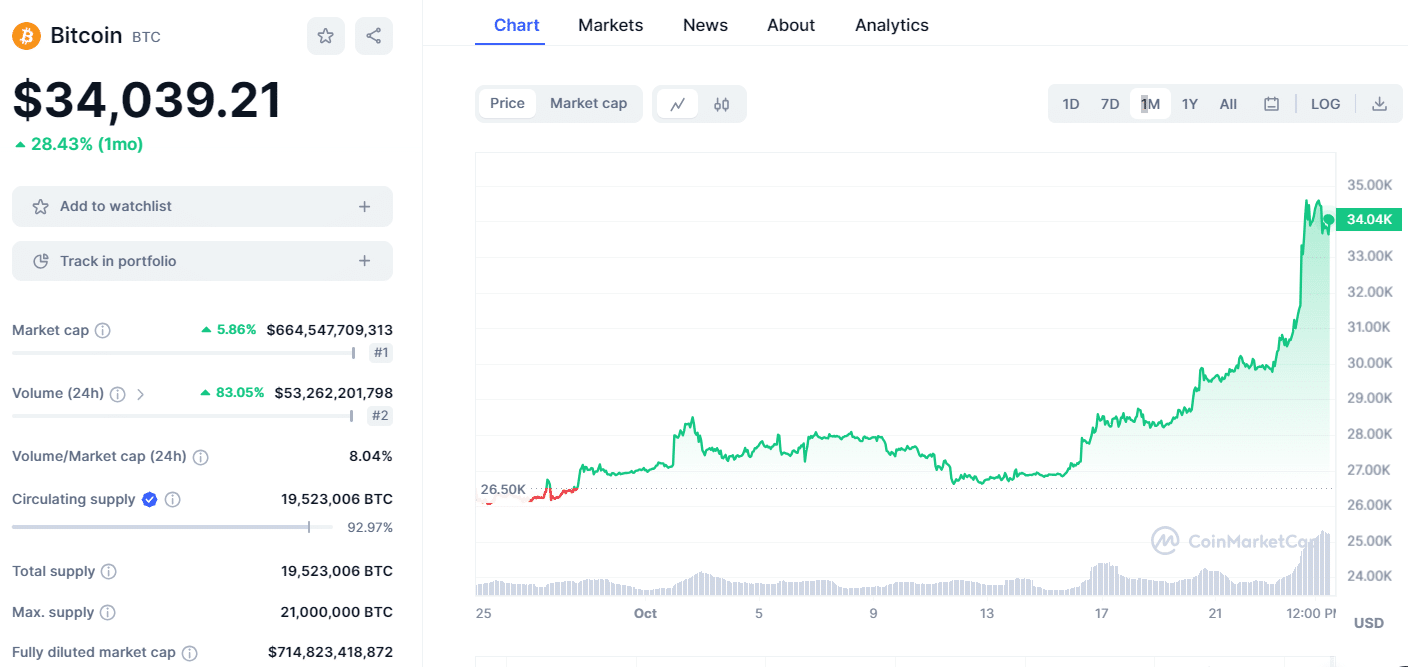The height and width of the screenshot is (667, 1408).
Task: Click the 92.97% supply percentage
Action: click(371, 527)
